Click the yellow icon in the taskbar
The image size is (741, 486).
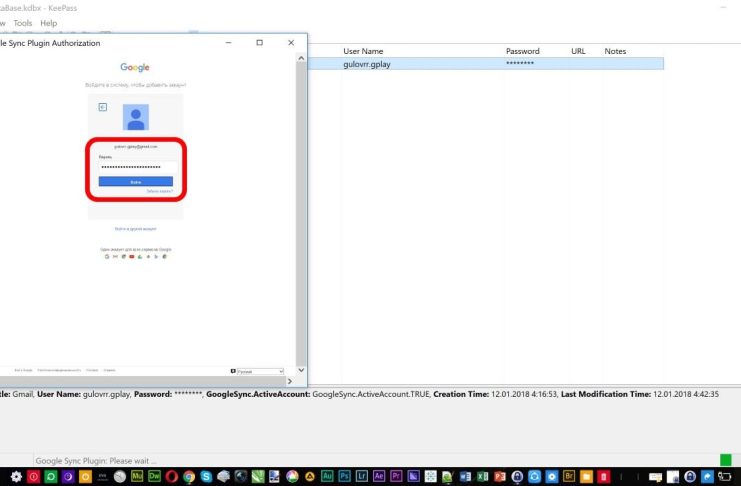pos(85,477)
